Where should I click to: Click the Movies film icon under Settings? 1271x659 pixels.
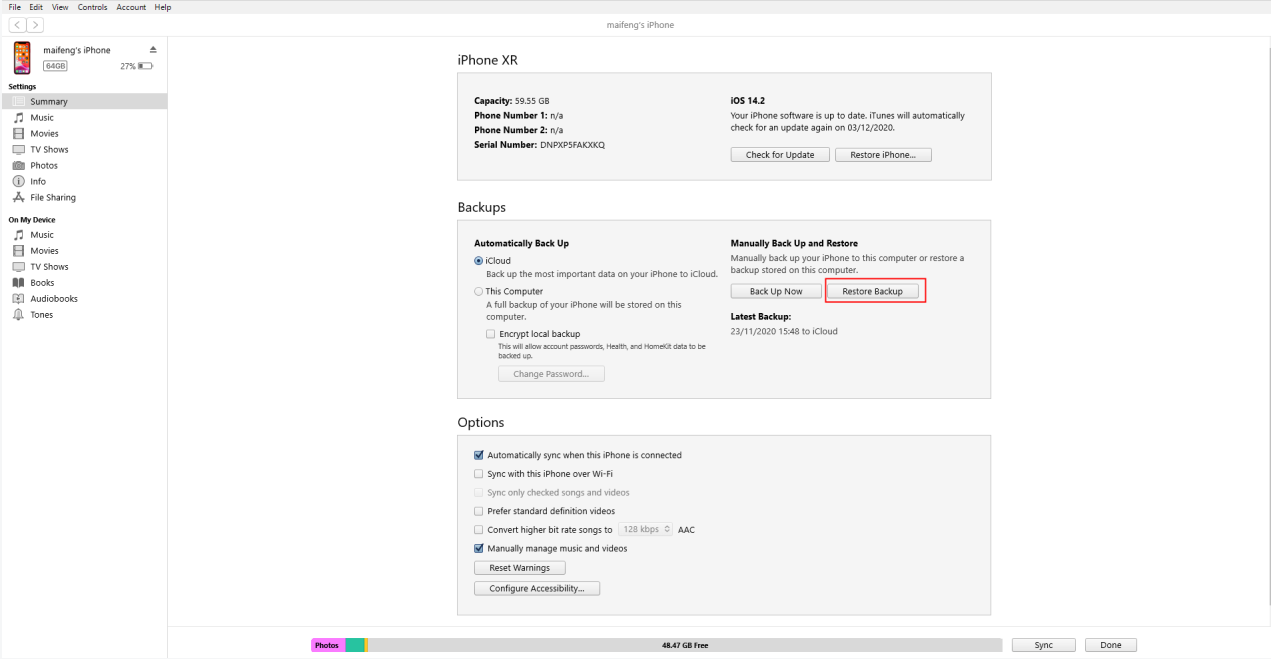[18, 134]
